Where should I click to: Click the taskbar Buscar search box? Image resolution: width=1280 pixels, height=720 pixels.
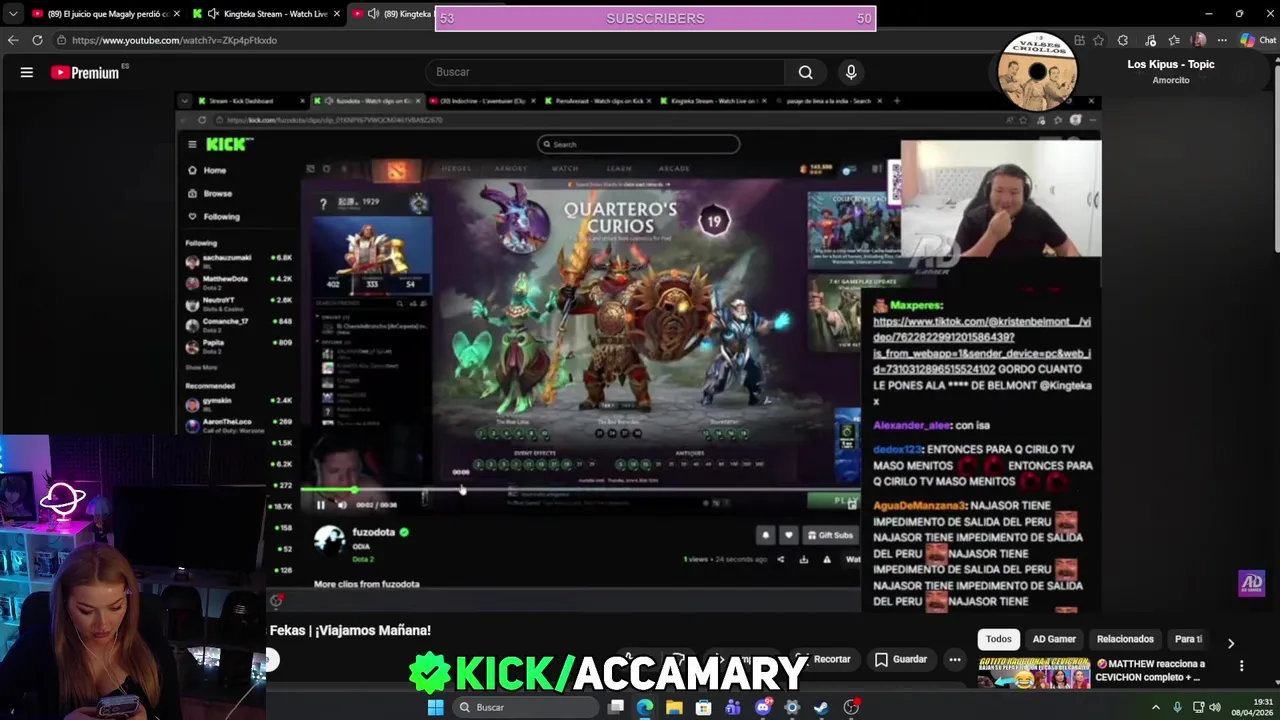tap(525, 707)
